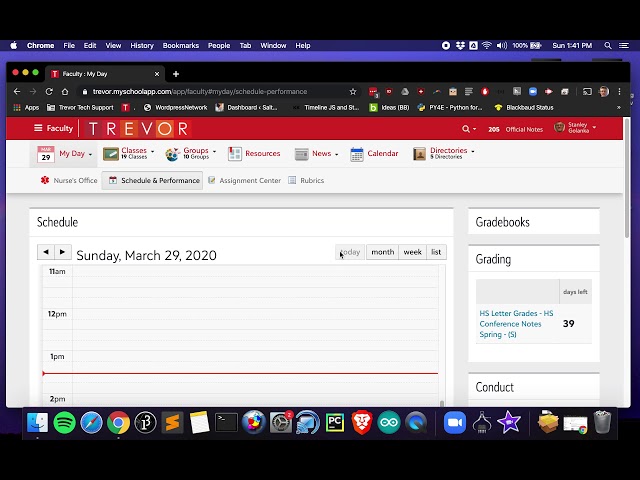The height and width of the screenshot is (480, 640).
Task: Open Brave browser from the dock
Action: coord(362,422)
